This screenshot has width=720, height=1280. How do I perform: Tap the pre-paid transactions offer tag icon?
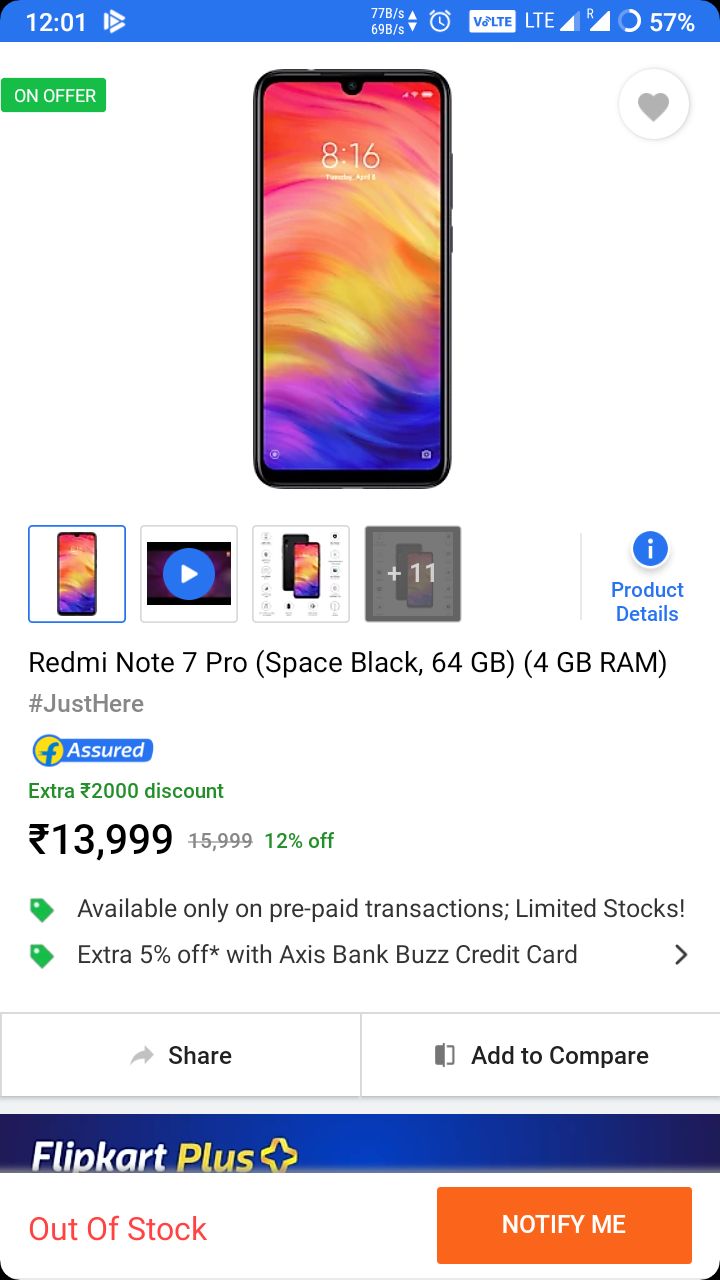(42, 909)
